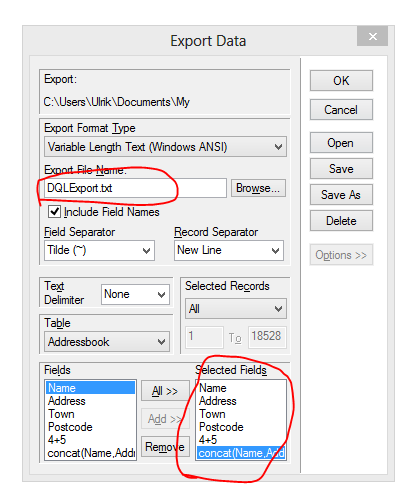The image size is (413, 489).
Task: Close the Export Data dialog window
Action: (372, 36)
